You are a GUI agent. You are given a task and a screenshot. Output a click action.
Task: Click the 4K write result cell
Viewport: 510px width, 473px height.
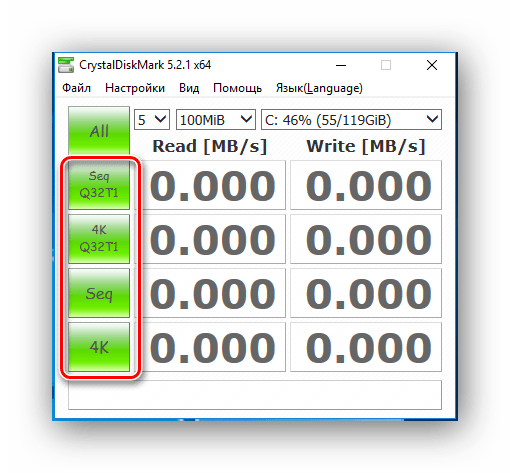(x=366, y=347)
